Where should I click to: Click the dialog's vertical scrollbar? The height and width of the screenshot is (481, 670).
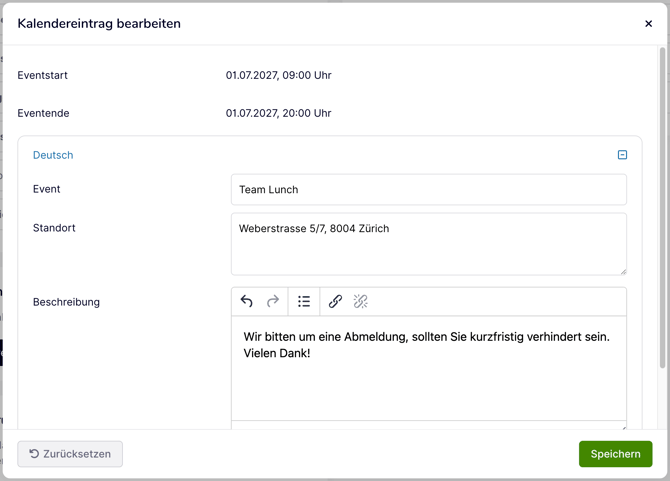pos(662,208)
